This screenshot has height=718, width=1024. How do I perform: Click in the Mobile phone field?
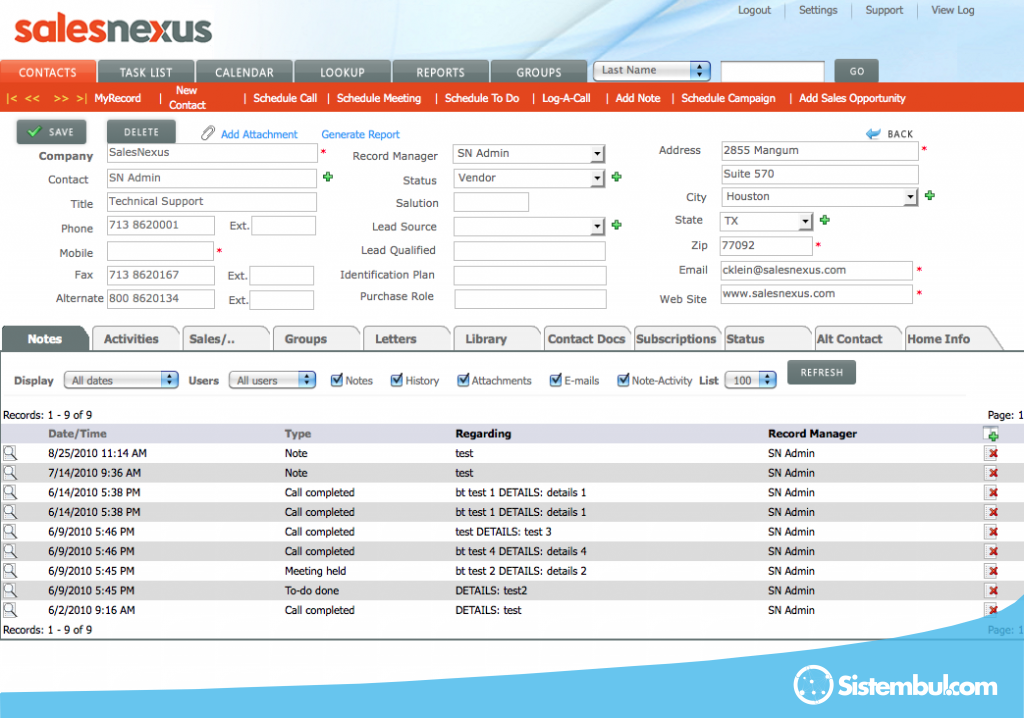click(161, 252)
